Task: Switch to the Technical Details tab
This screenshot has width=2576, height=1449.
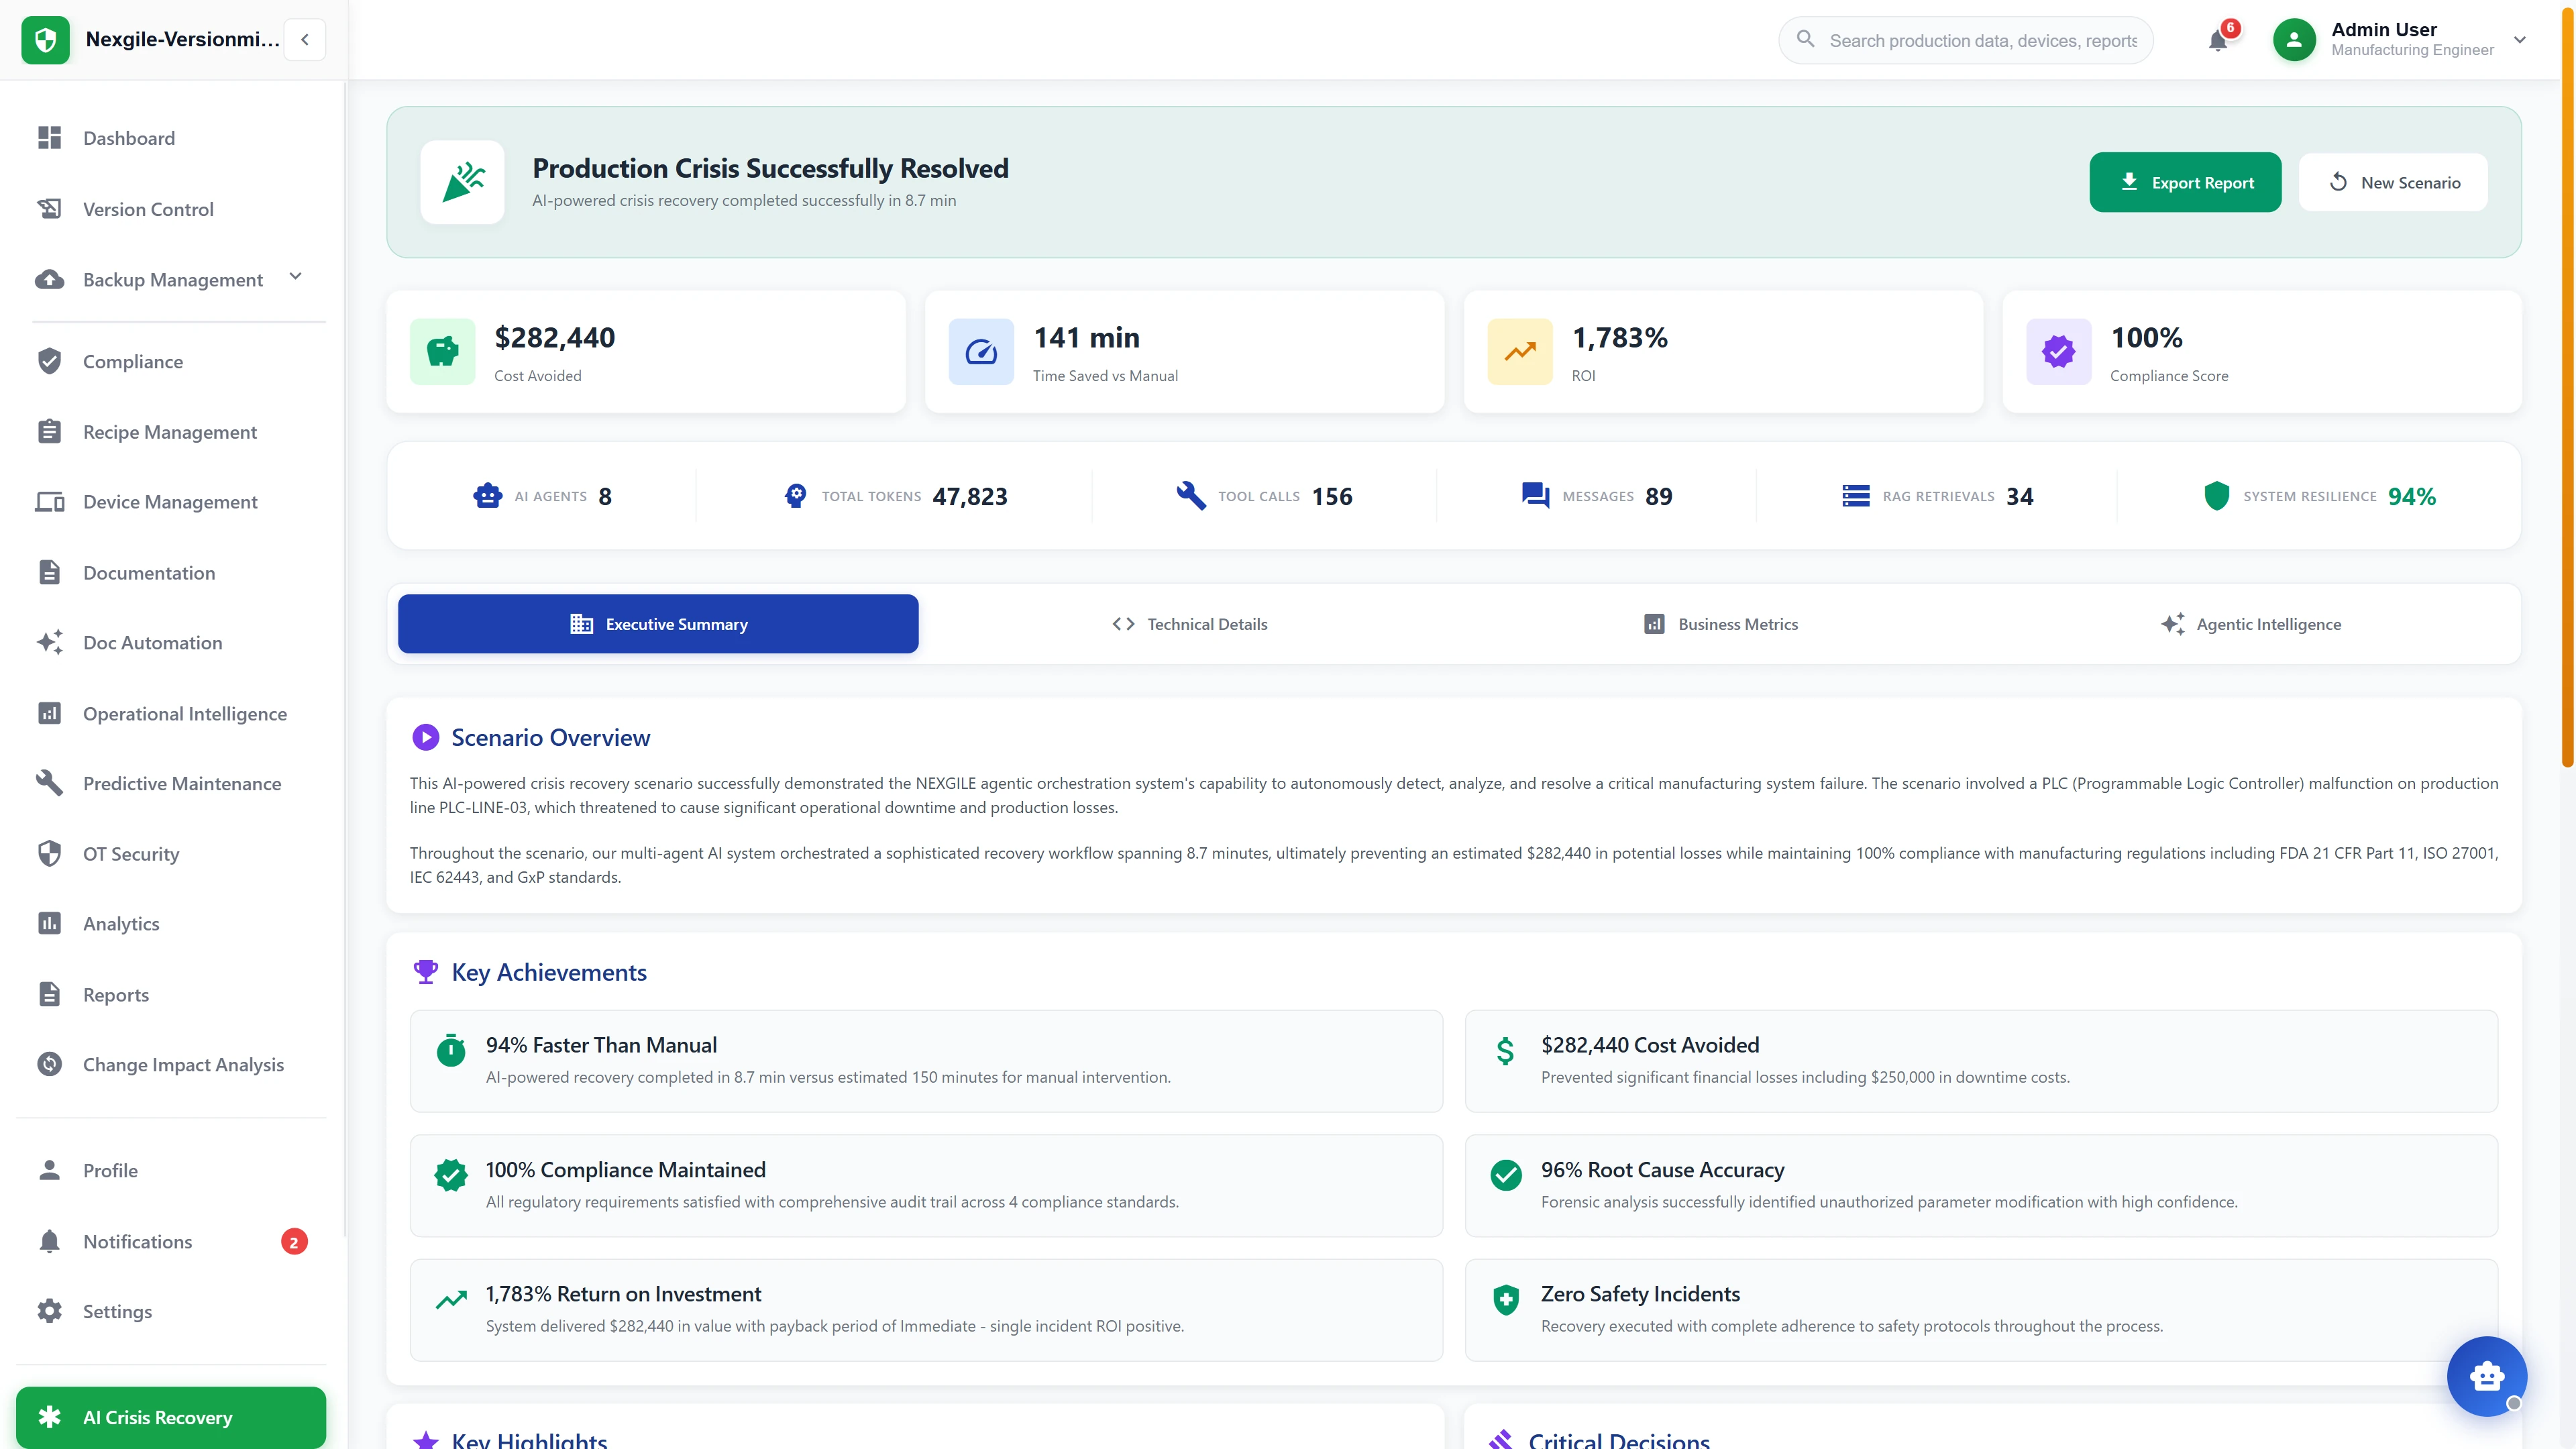Action: [1189, 623]
